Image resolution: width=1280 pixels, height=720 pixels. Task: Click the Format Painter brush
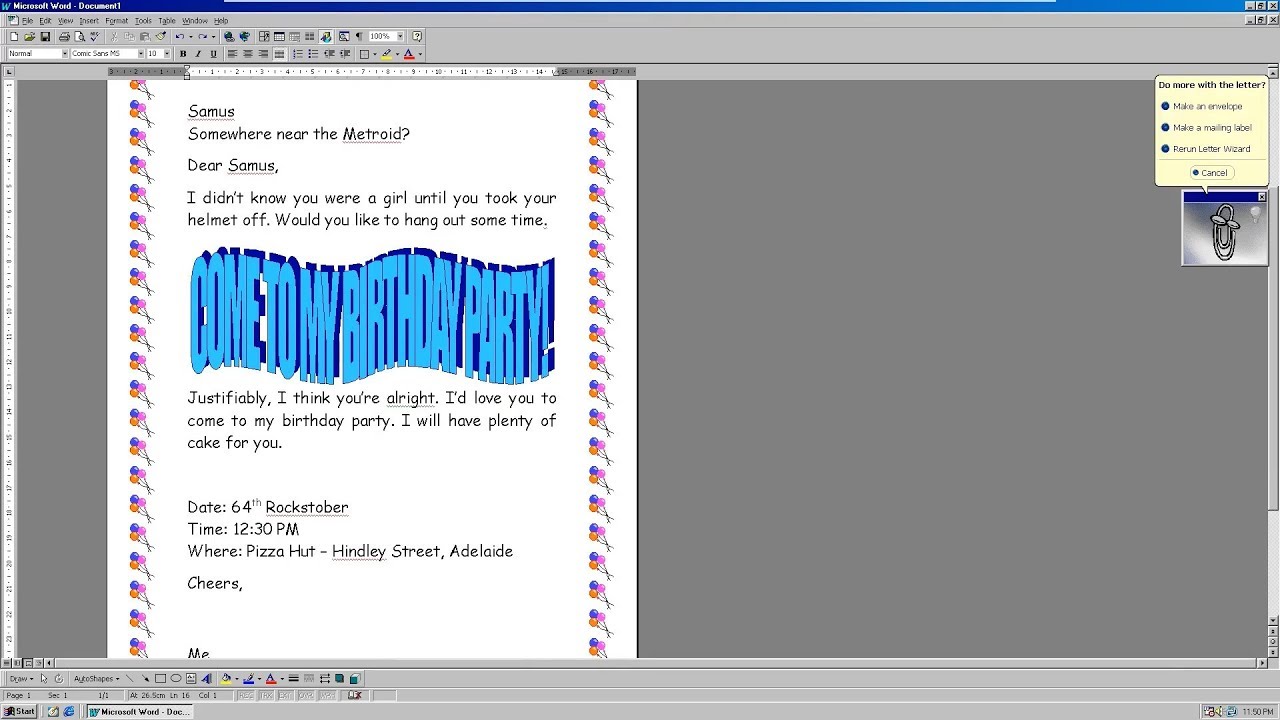pos(161,37)
